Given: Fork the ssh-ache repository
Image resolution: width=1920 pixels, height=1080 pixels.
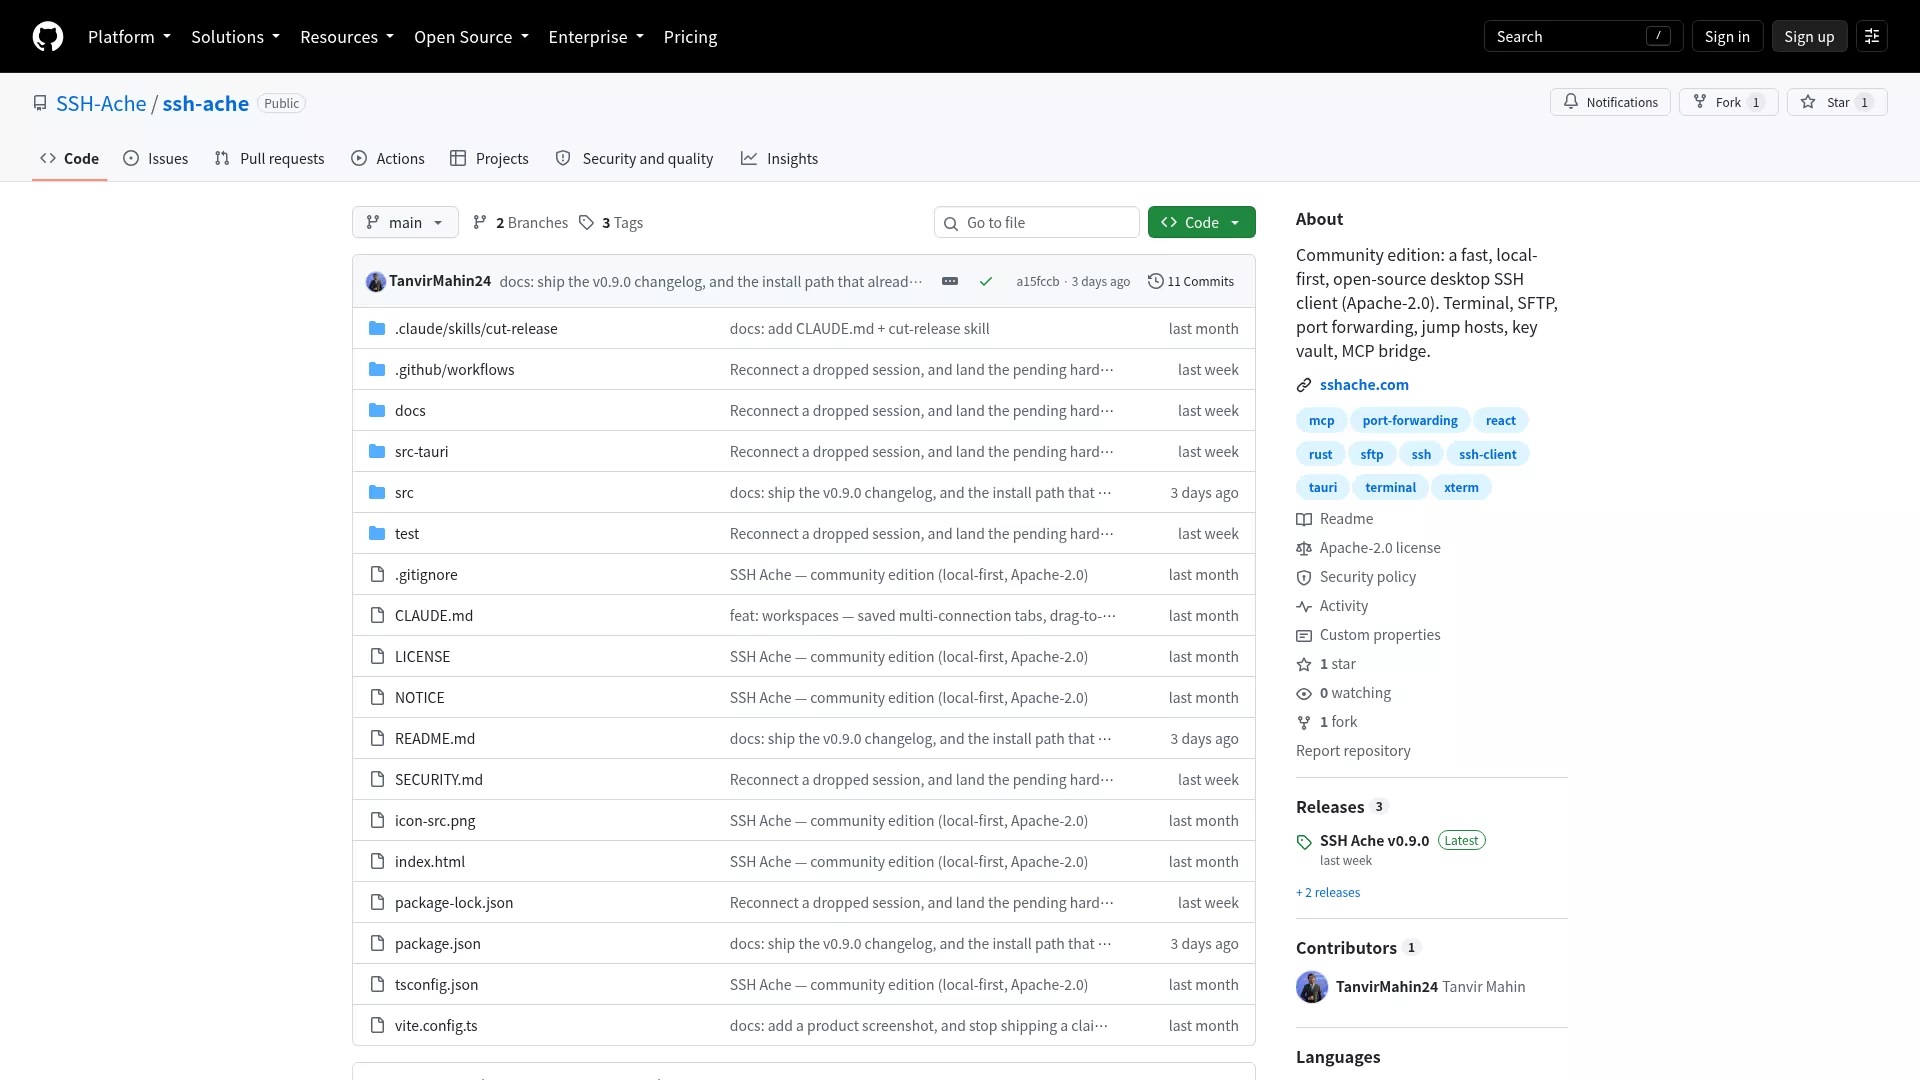Looking at the screenshot, I should tap(1728, 102).
